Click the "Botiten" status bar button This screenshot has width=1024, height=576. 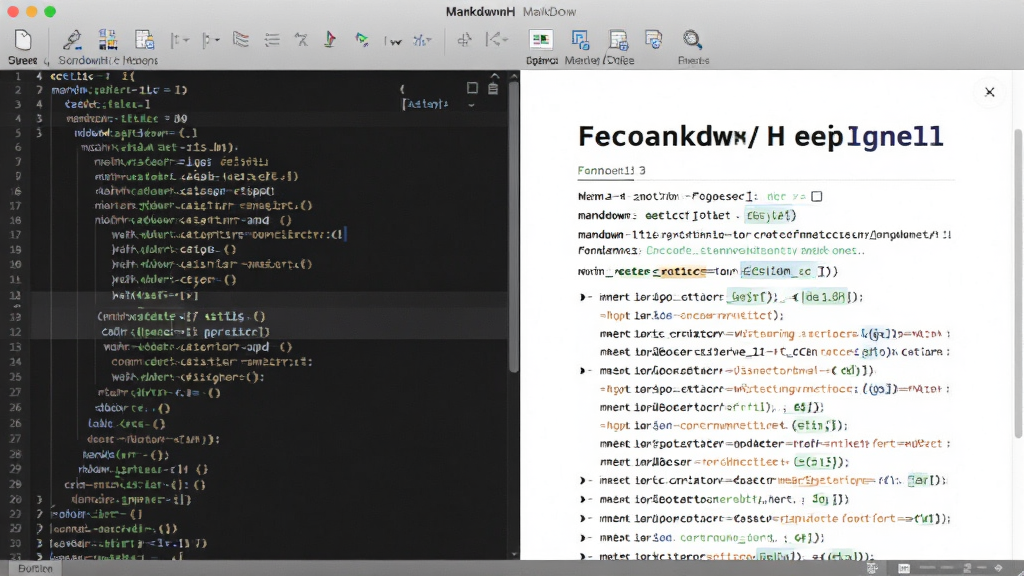(35, 569)
